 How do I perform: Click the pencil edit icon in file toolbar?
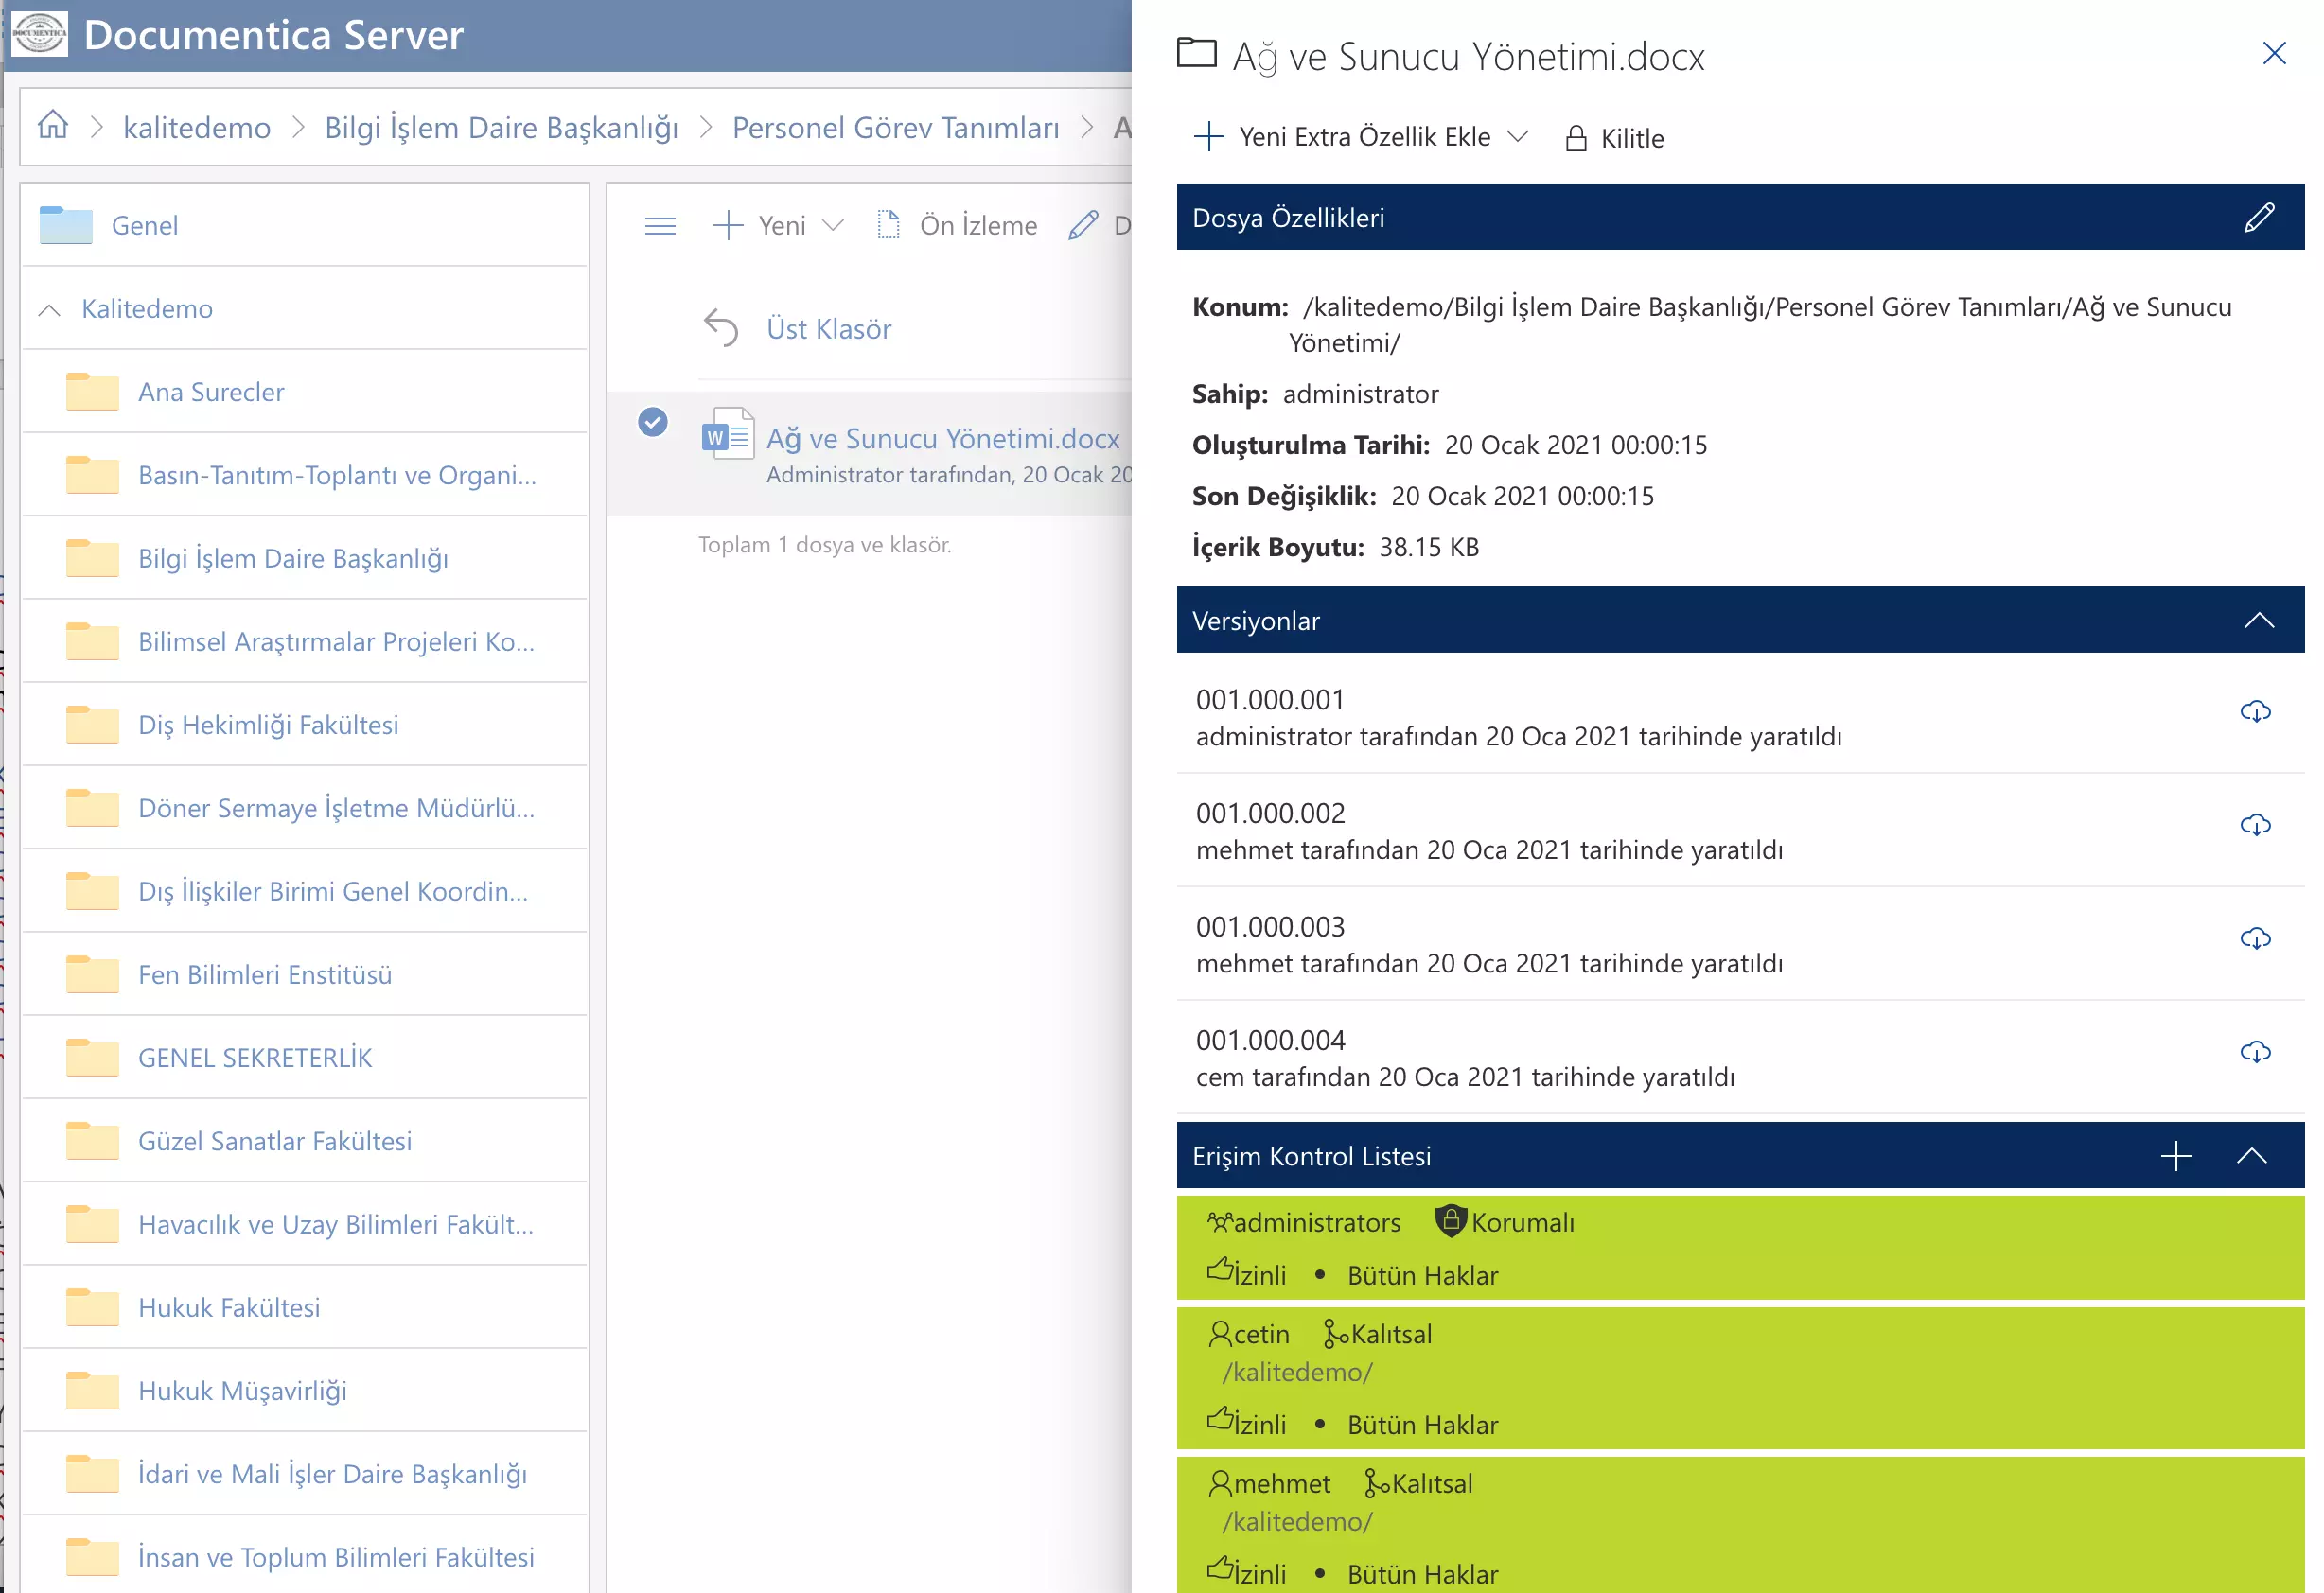(1084, 225)
